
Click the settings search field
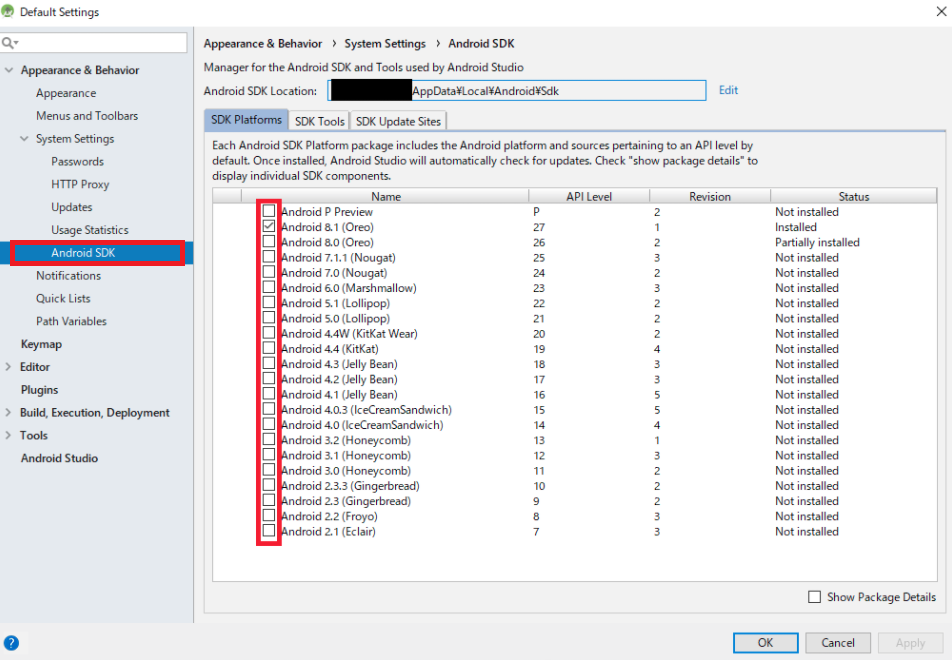(94, 43)
